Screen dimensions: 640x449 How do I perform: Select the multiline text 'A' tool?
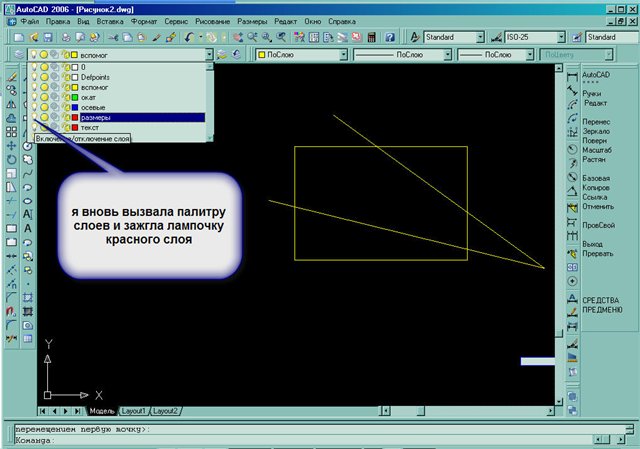click(x=26, y=228)
